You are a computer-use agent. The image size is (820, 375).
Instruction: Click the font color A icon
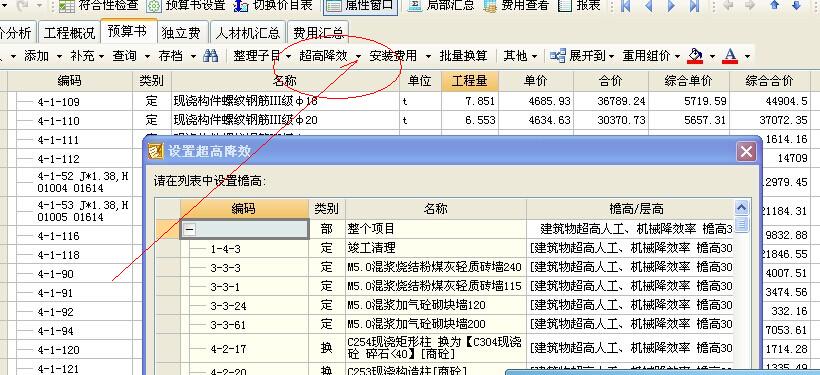tap(730, 55)
